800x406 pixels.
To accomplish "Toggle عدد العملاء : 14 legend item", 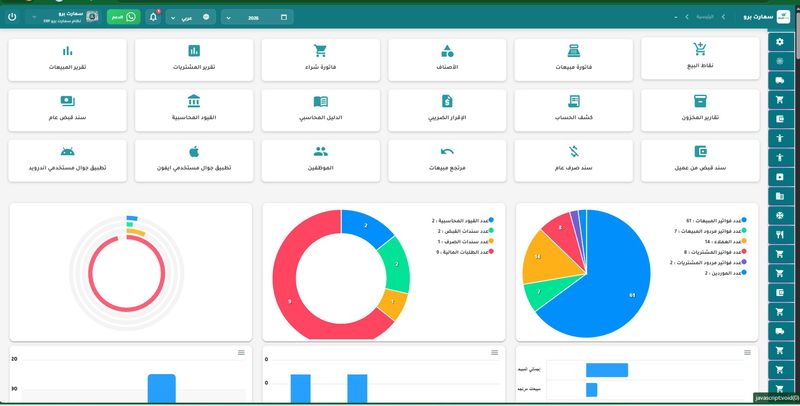I will click(725, 241).
